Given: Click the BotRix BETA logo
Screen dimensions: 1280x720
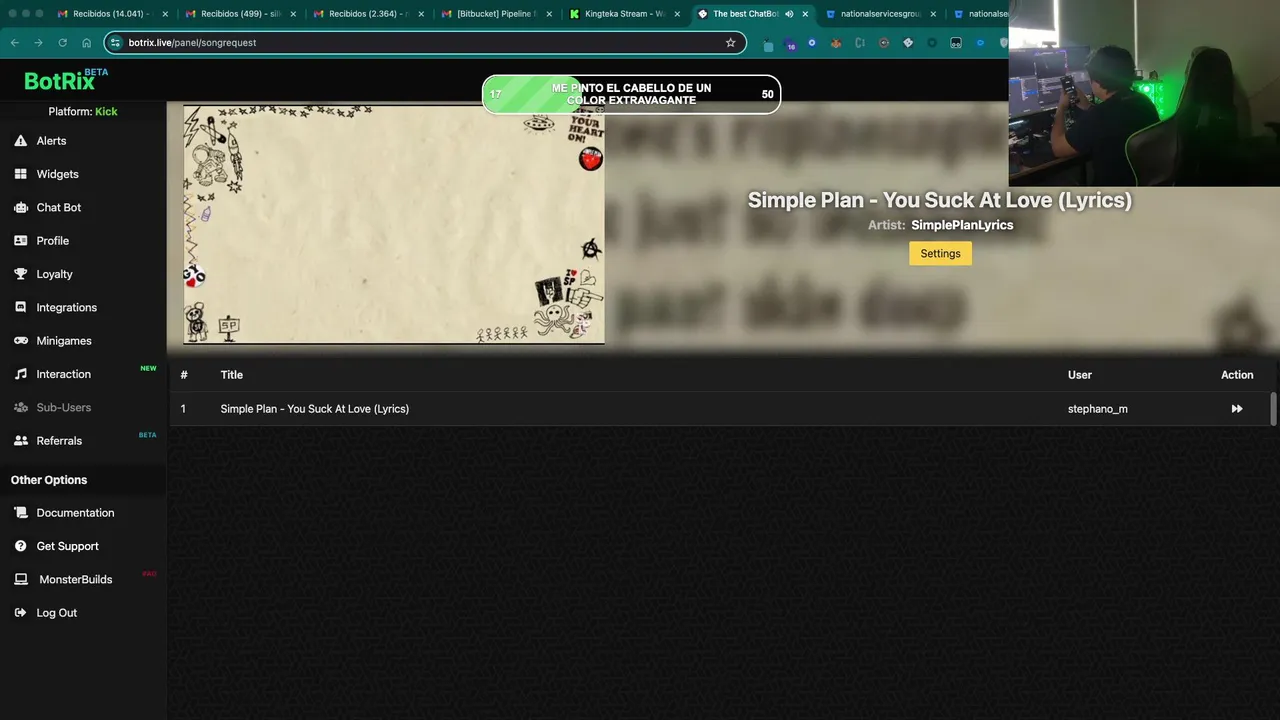Looking at the screenshot, I should coord(66,80).
